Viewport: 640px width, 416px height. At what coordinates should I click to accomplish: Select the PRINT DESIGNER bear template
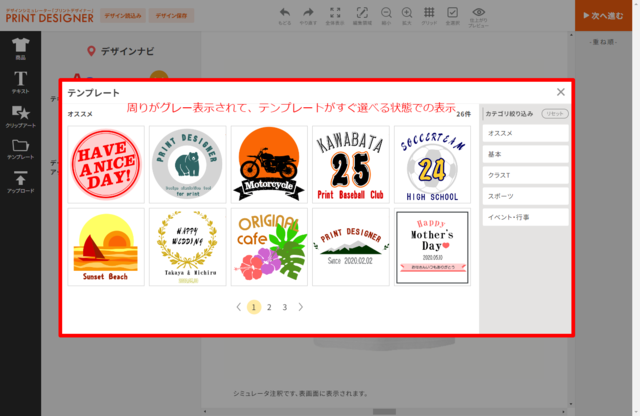pos(188,165)
